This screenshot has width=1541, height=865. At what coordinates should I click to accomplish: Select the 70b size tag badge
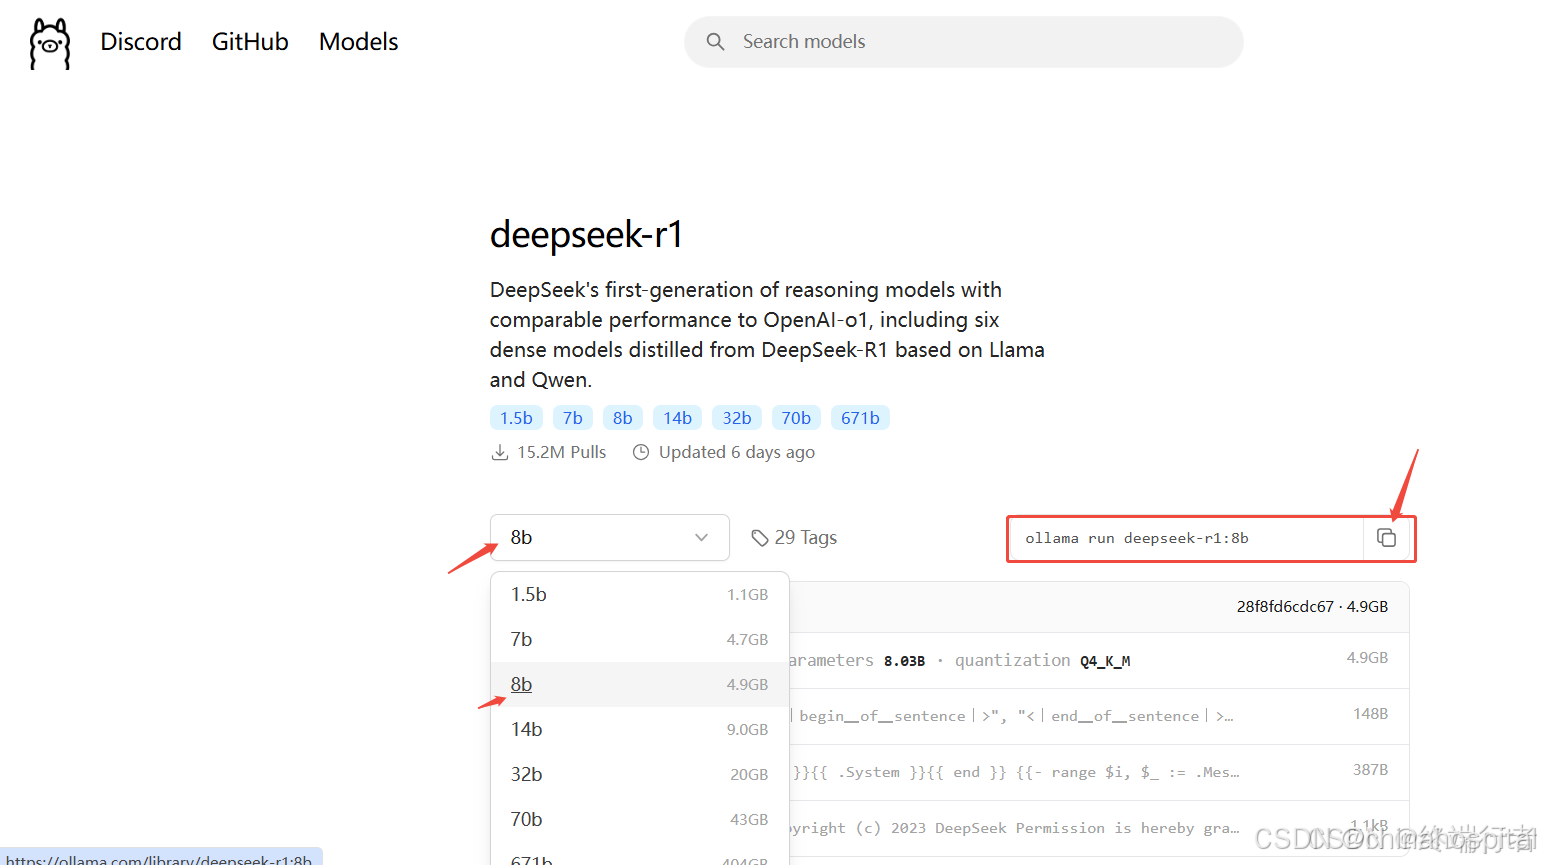coord(796,418)
